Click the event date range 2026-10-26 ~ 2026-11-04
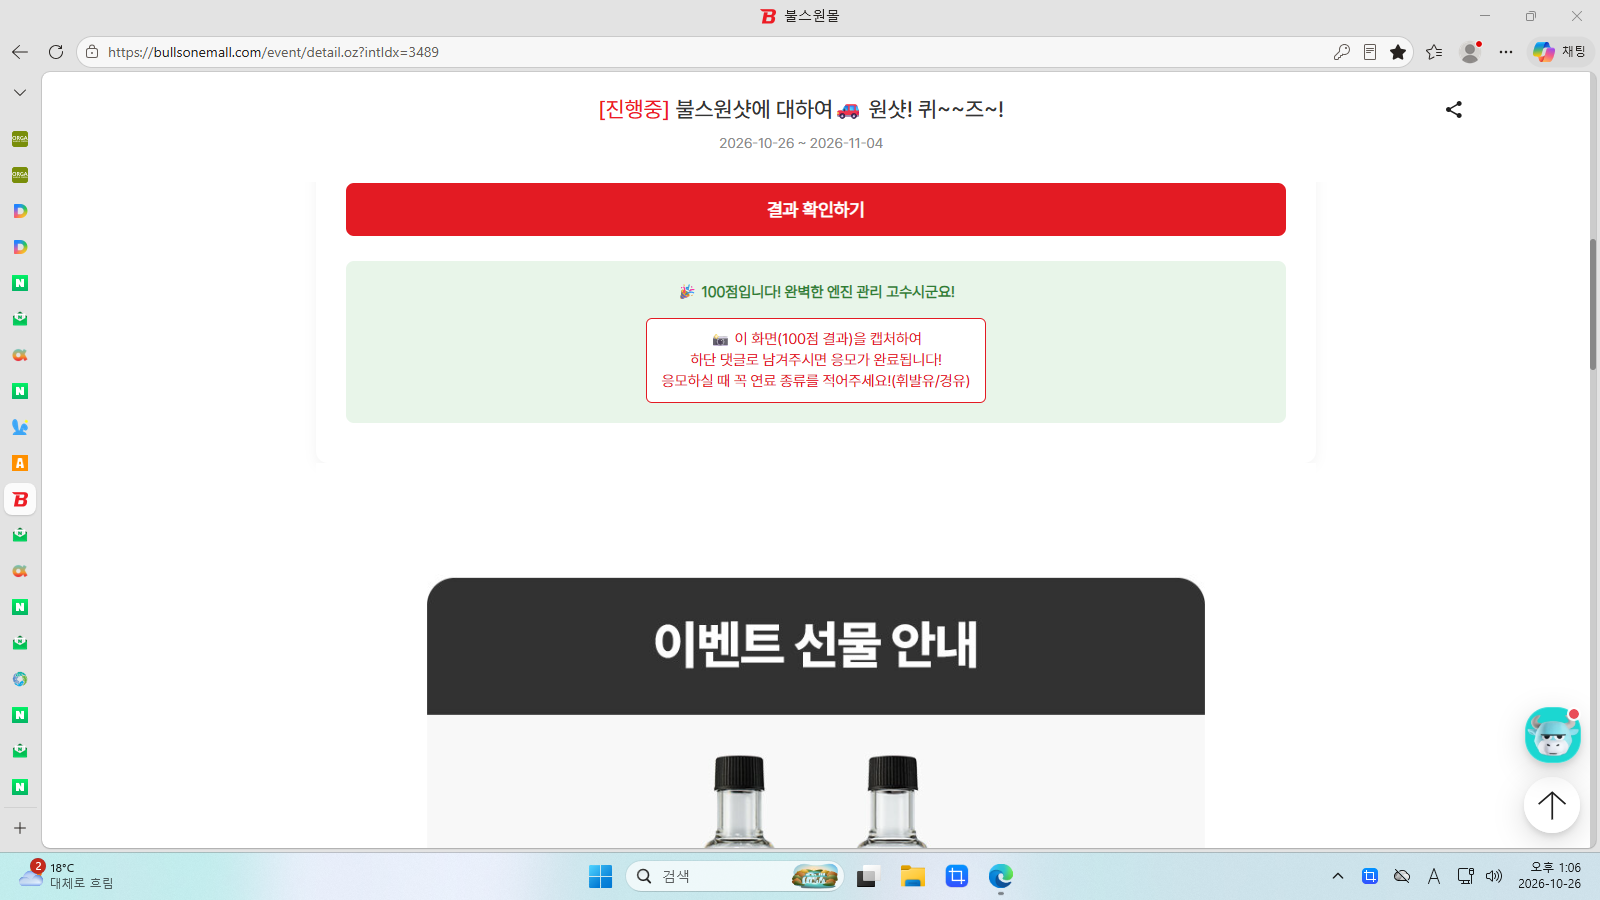The image size is (1600, 900). 801,143
